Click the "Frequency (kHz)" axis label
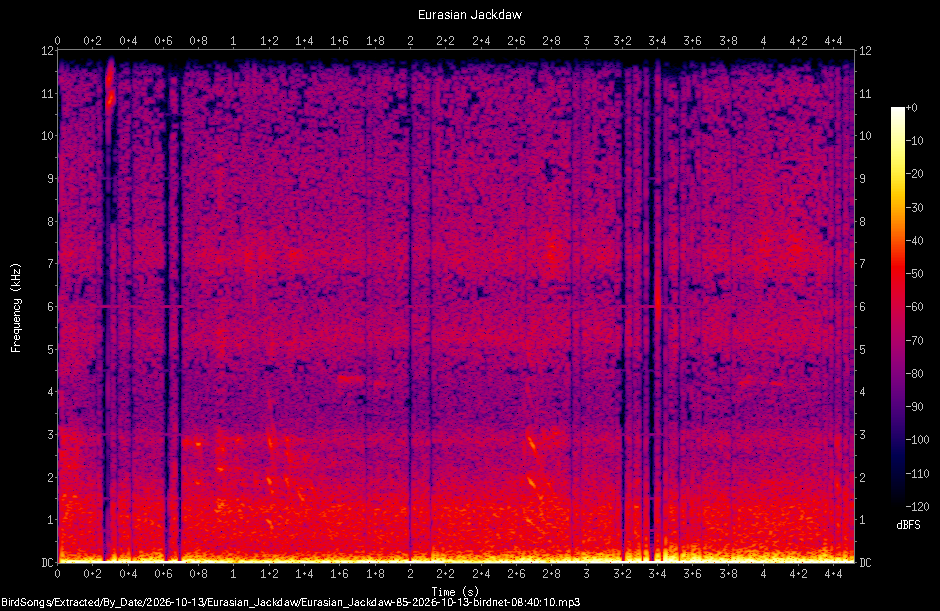940x611 pixels. tap(16, 308)
